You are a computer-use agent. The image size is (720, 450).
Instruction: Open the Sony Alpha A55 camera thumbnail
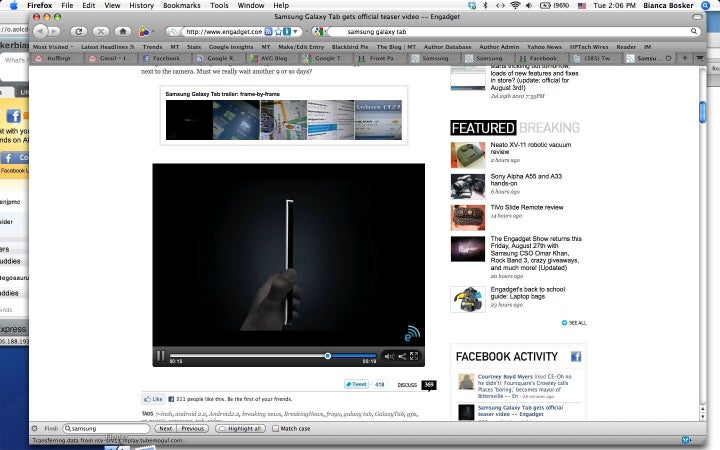[x=467, y=186]
